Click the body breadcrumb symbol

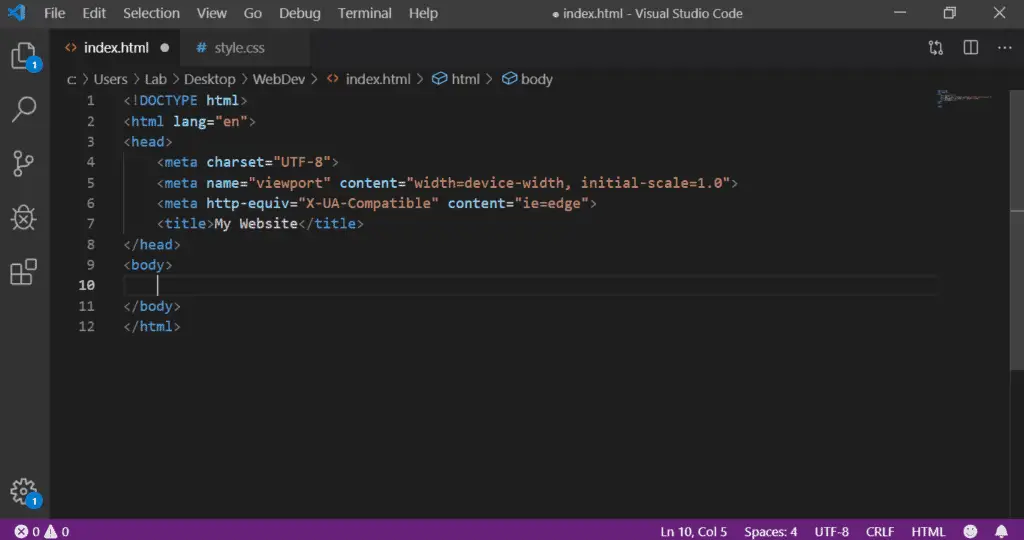[x=527, y=79]
